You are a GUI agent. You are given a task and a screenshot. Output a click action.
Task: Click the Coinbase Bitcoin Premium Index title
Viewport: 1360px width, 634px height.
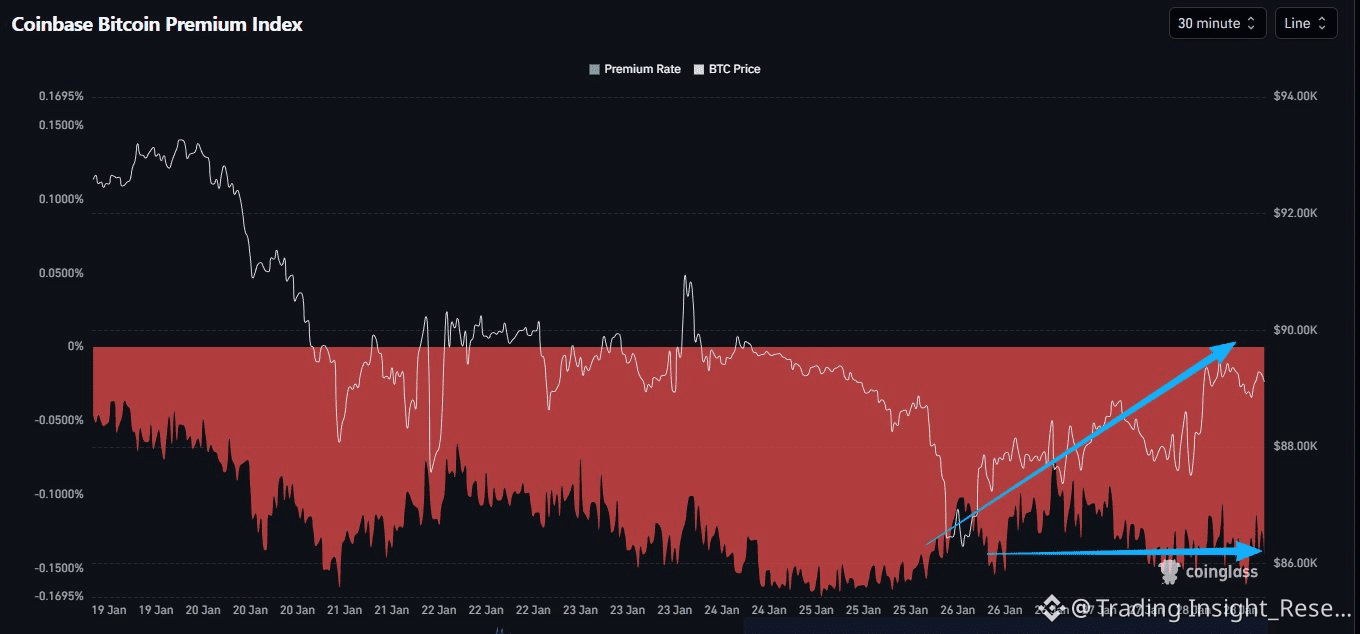[x=157, y=24]
